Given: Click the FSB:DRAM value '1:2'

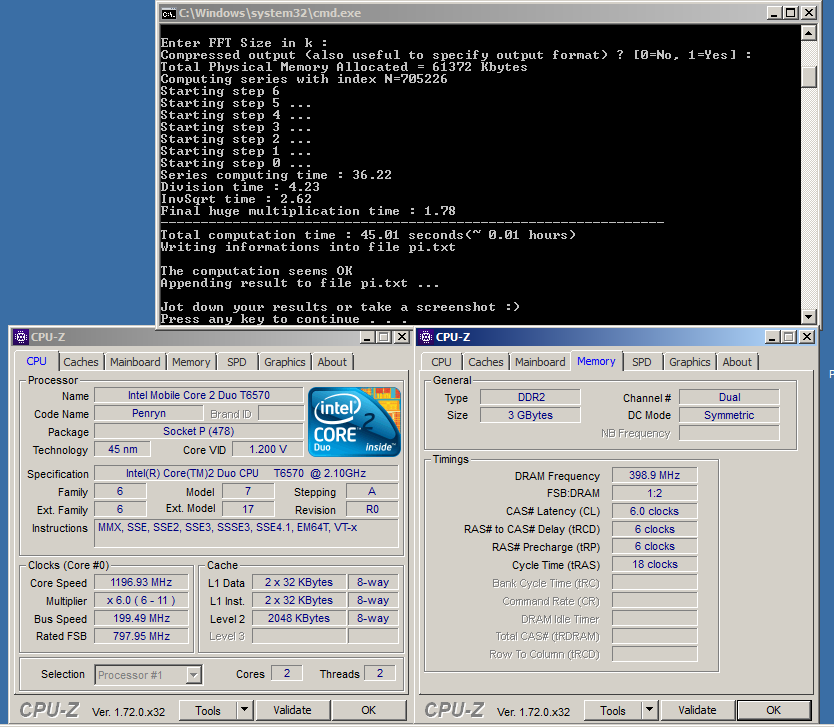Looking at the screenshot, I should tap(655, 494).
